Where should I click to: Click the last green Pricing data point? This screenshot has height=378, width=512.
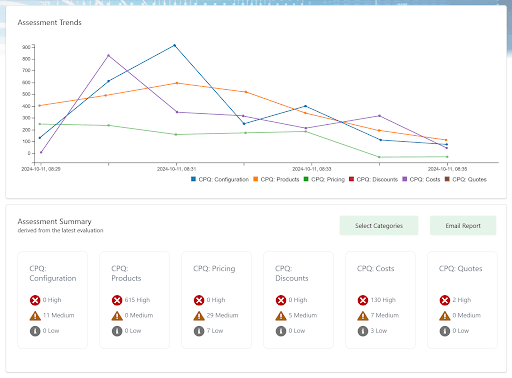coord(447,157)
